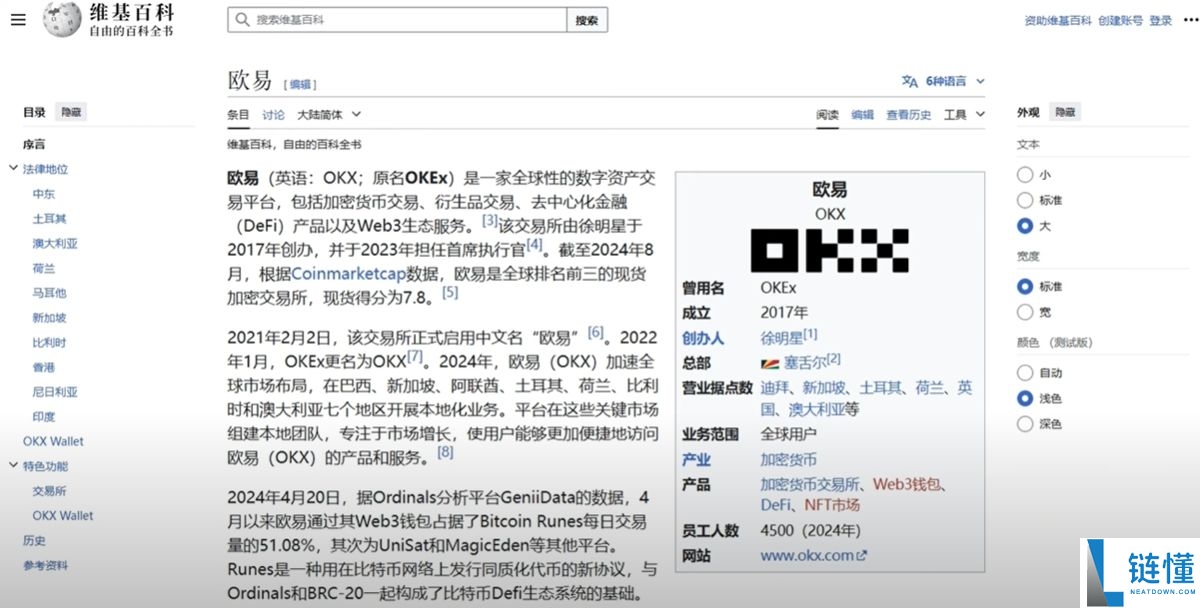Select the standard text size option
Image resolution: width=1200 pixels, height=608 pixels.
(x=1024, y=200)
